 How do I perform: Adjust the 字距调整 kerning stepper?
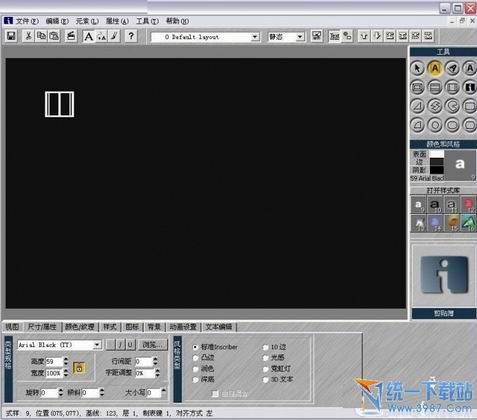point(157,373)
